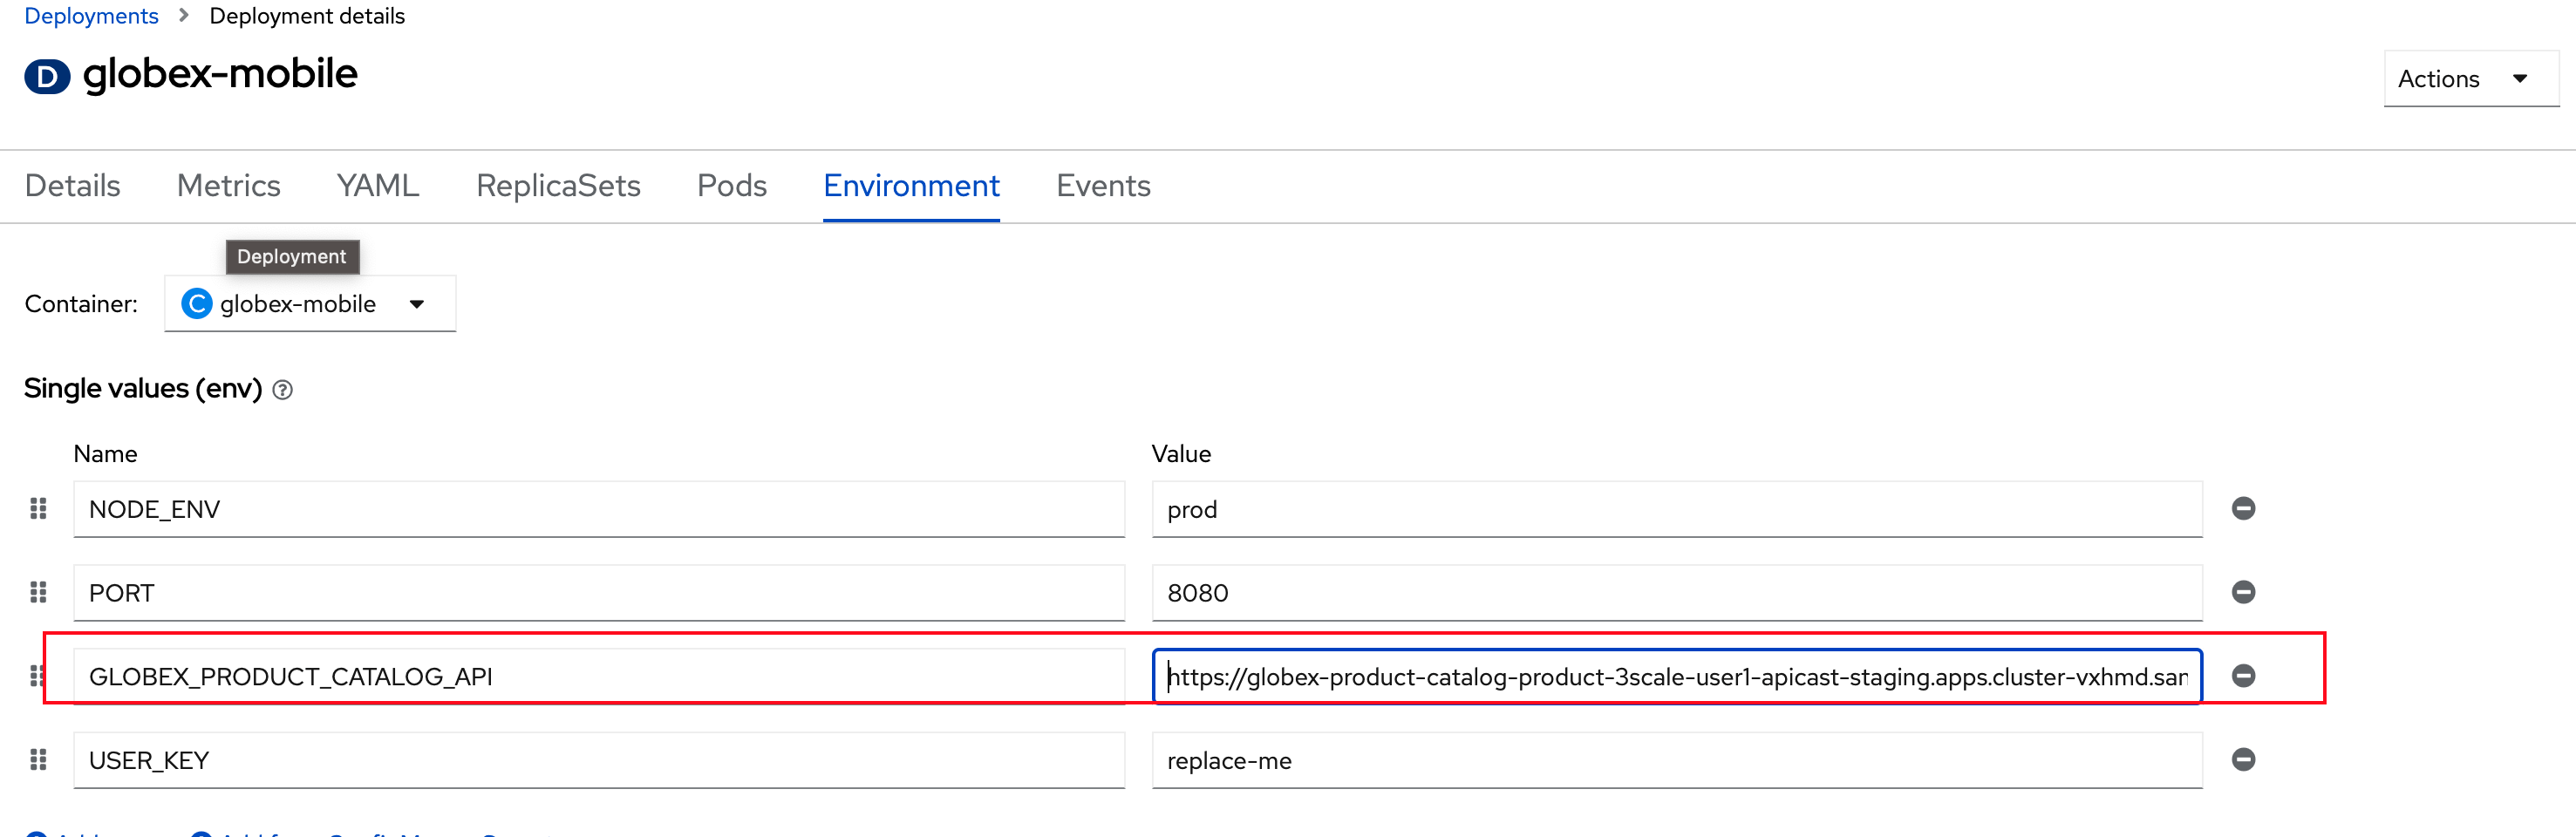Select the Environment tab
This screenshot has width=2576, height=837.
point(911,186)
